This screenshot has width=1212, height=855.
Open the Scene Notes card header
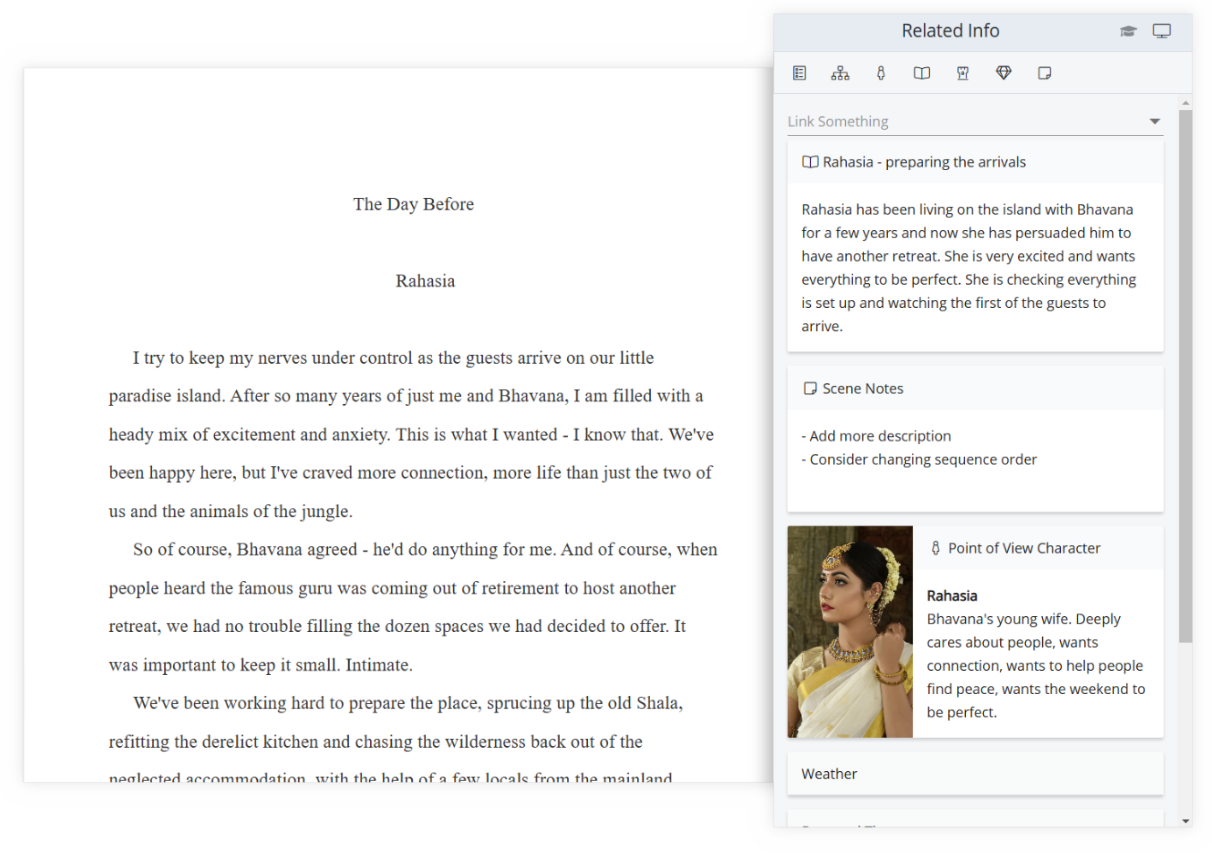[x=975, y=388]
